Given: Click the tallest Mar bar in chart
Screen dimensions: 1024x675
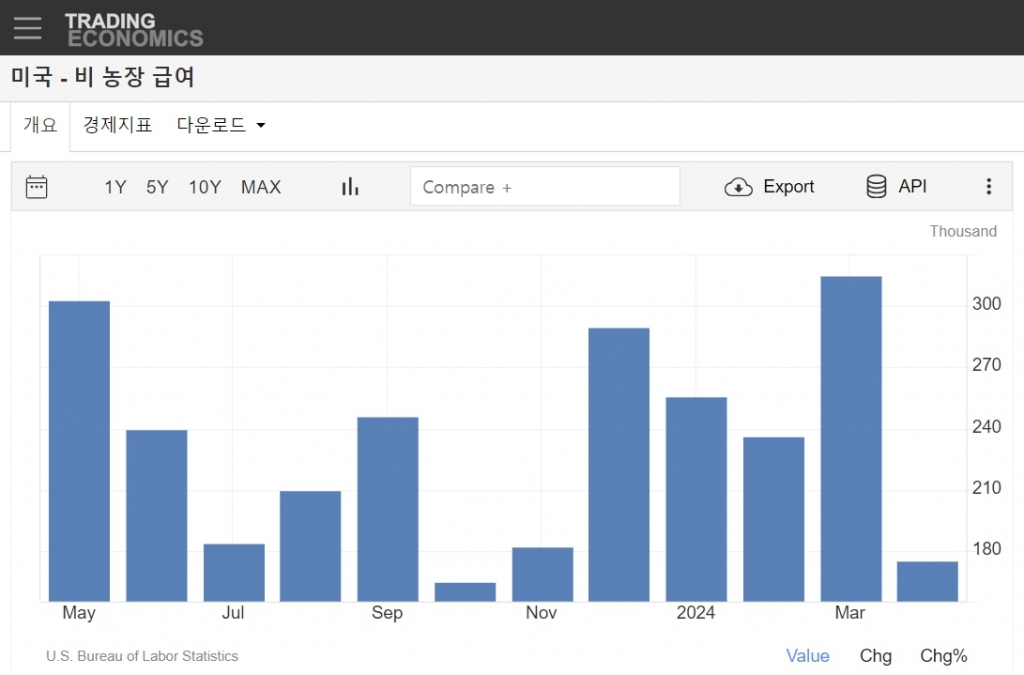Looking at the screenshot, I should point(850,438).
